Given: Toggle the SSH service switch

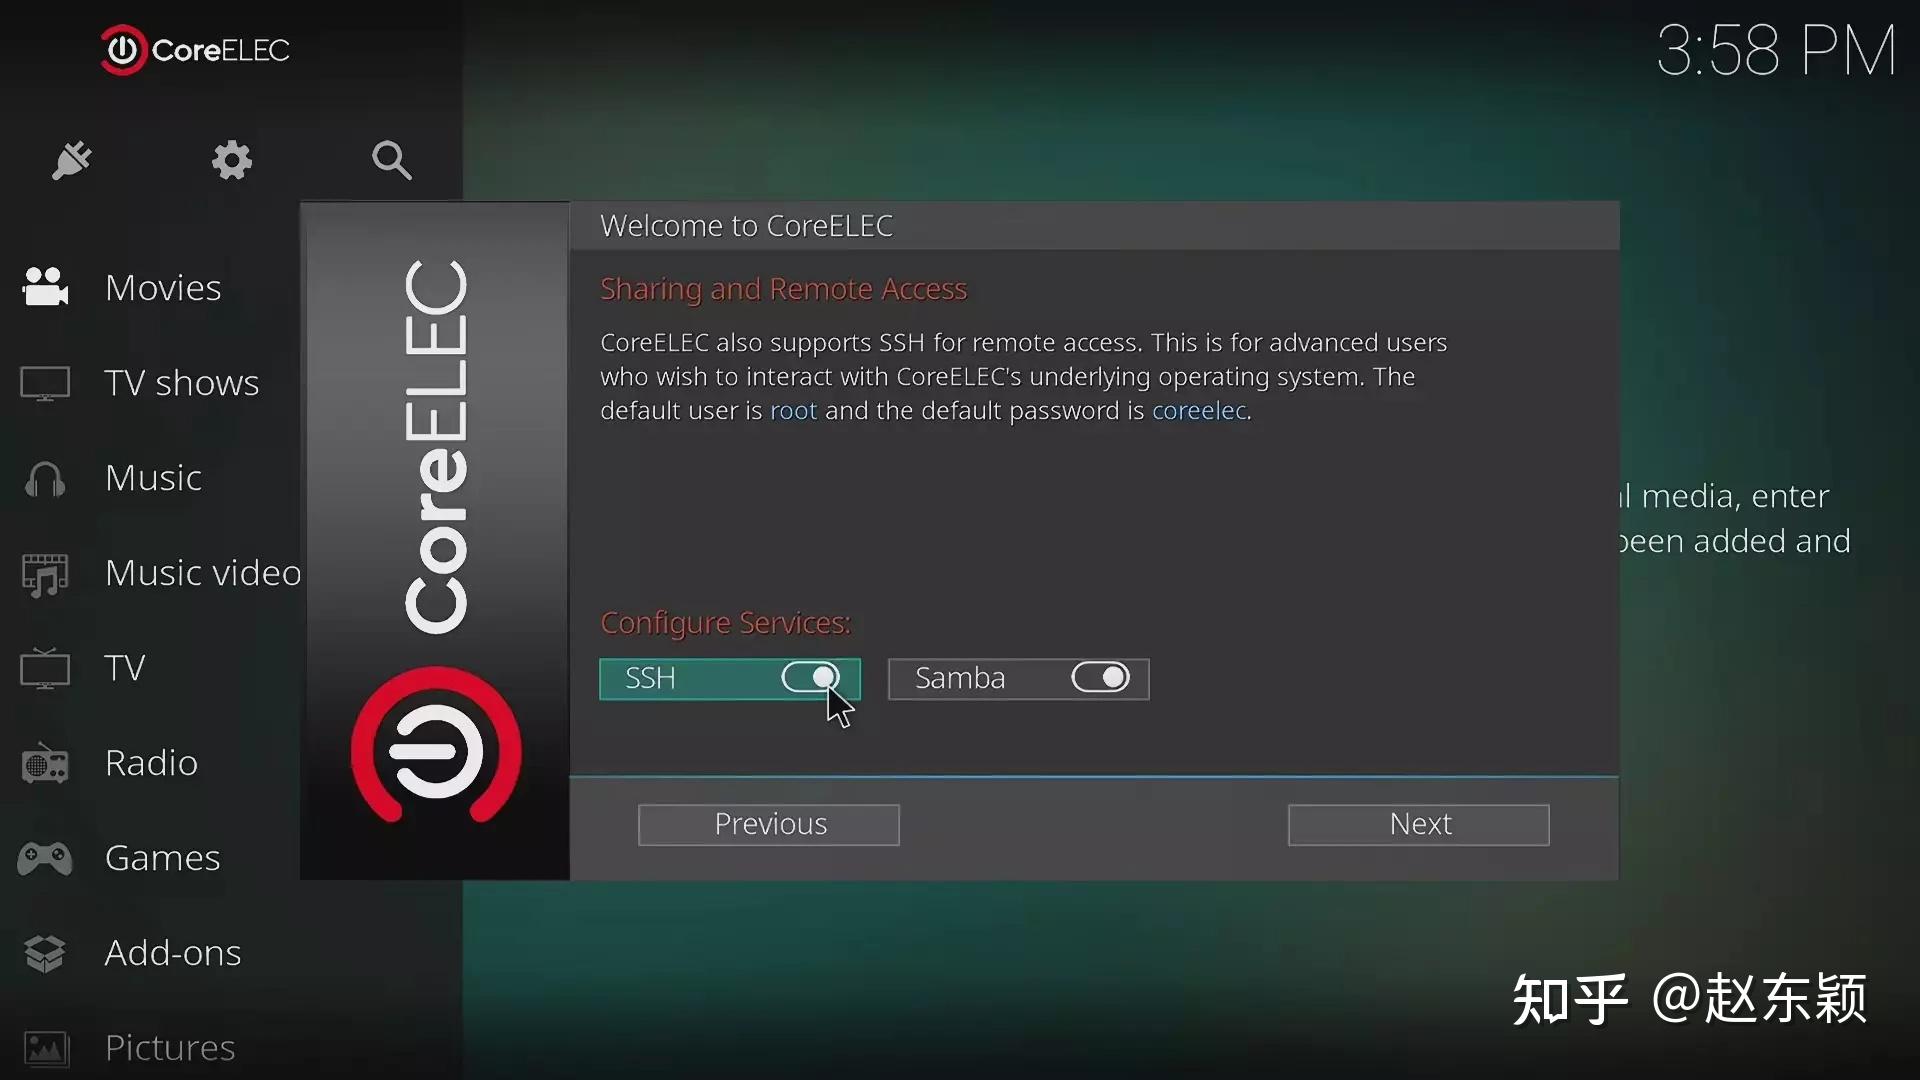Looking at the screenshot, I should tap(810, 678).
